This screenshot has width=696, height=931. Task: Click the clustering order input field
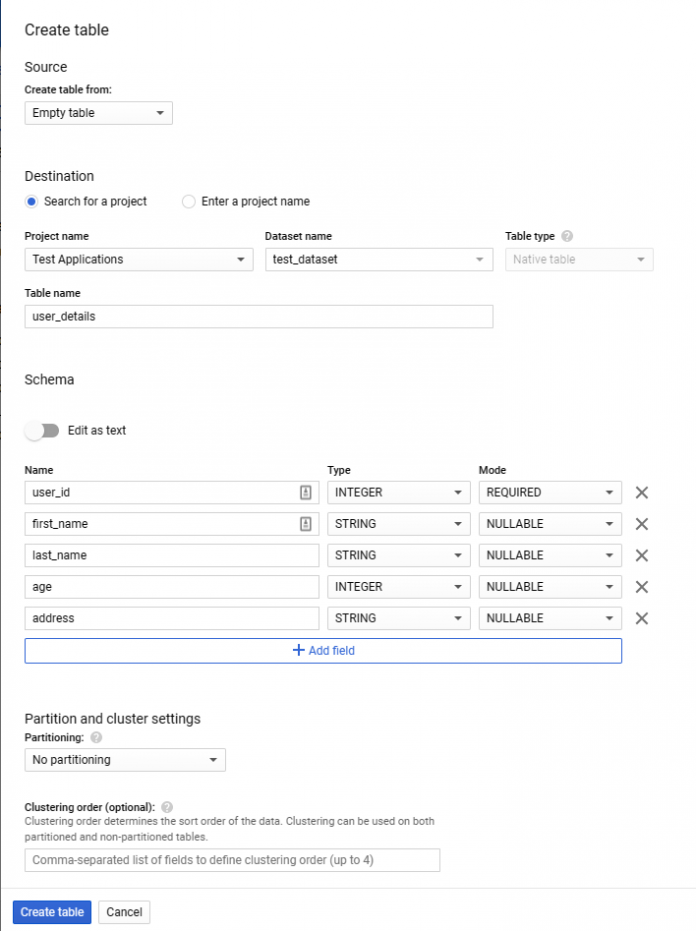(x=232, y=859)
